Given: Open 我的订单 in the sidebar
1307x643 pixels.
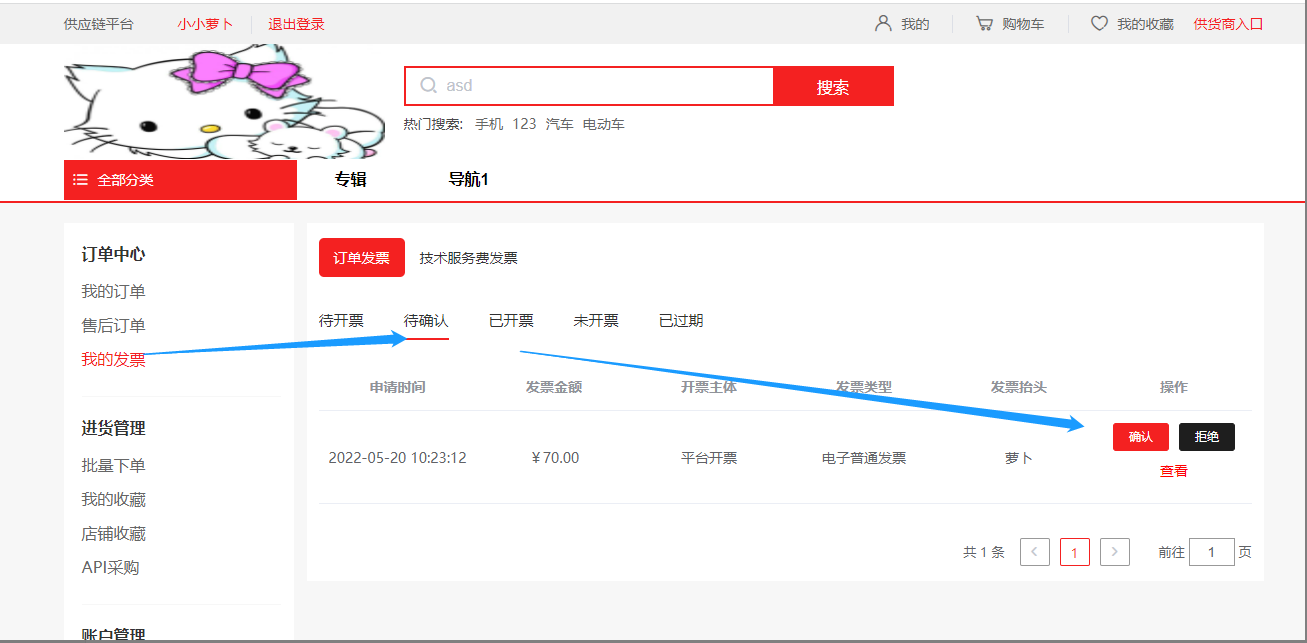Looking at the screenshot, I should pyautogui.click(x=113, y=292).
